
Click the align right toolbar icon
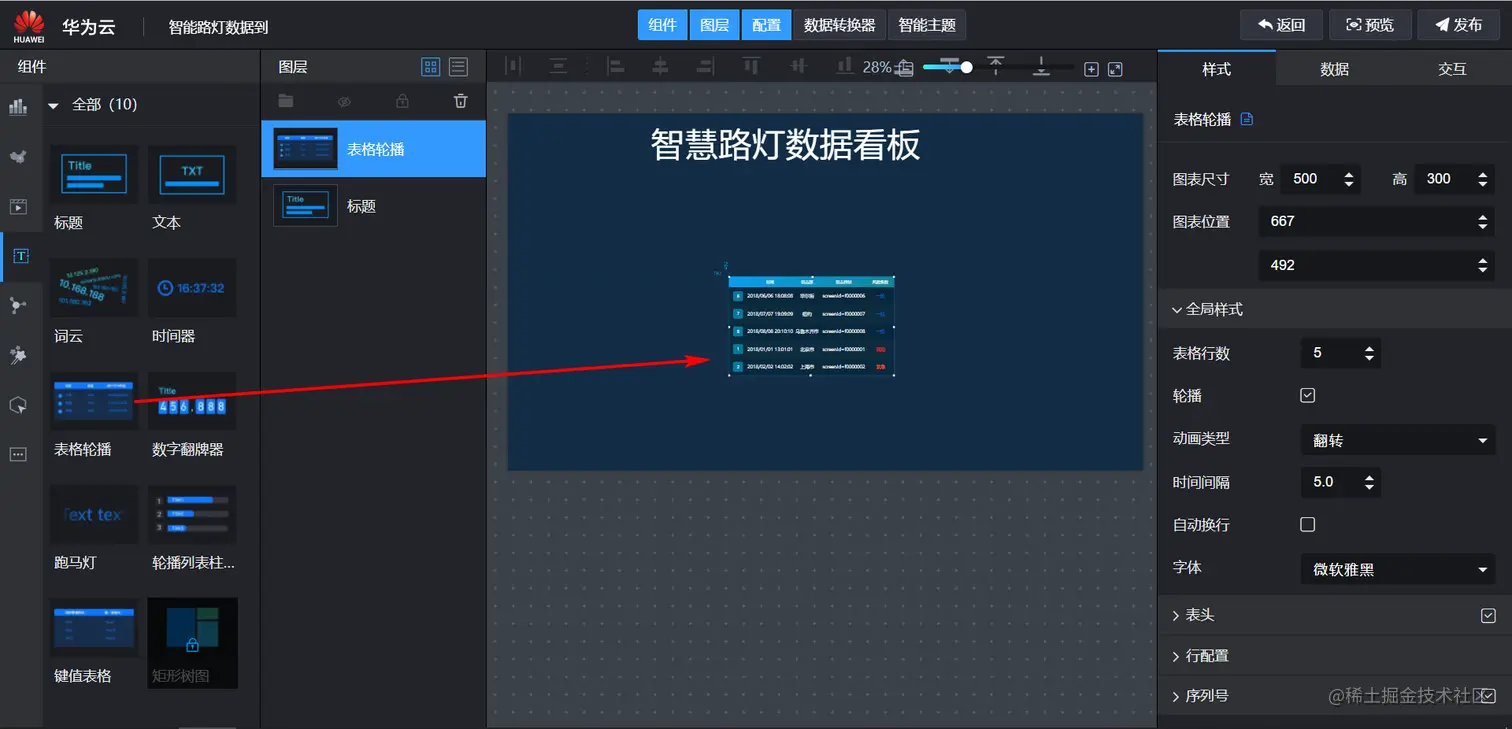(x=705, y=67)
